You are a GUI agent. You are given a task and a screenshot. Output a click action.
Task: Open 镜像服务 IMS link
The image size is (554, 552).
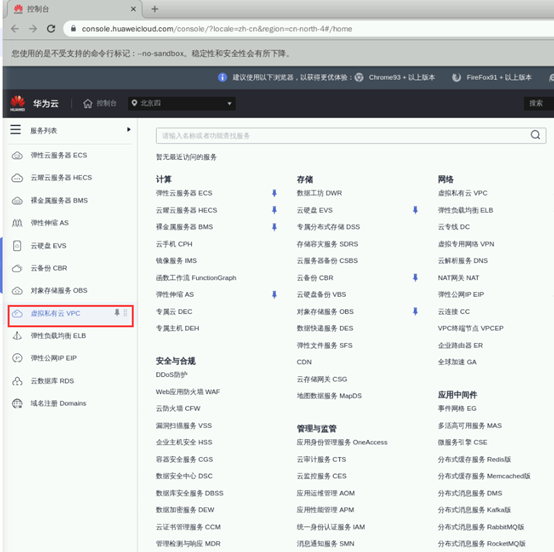[x=176, y=260]
